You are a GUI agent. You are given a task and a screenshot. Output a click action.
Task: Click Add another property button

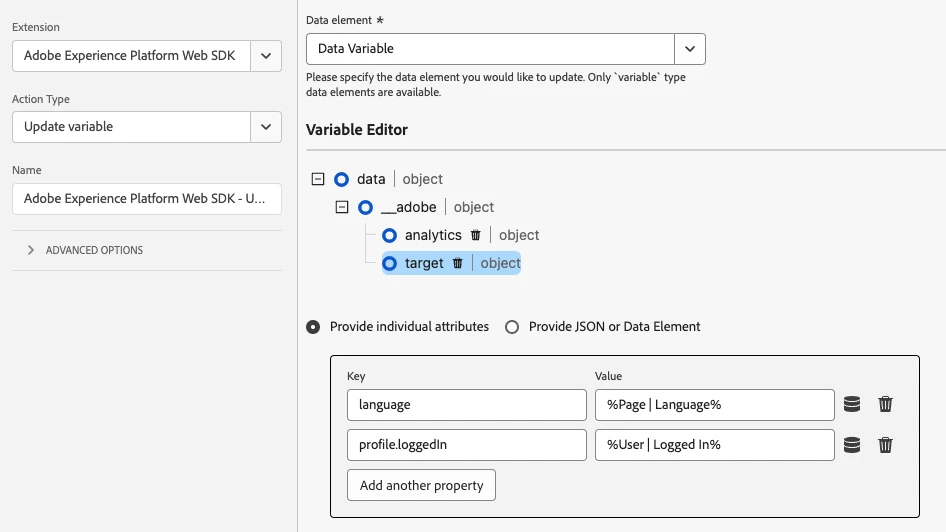[421, 485]
